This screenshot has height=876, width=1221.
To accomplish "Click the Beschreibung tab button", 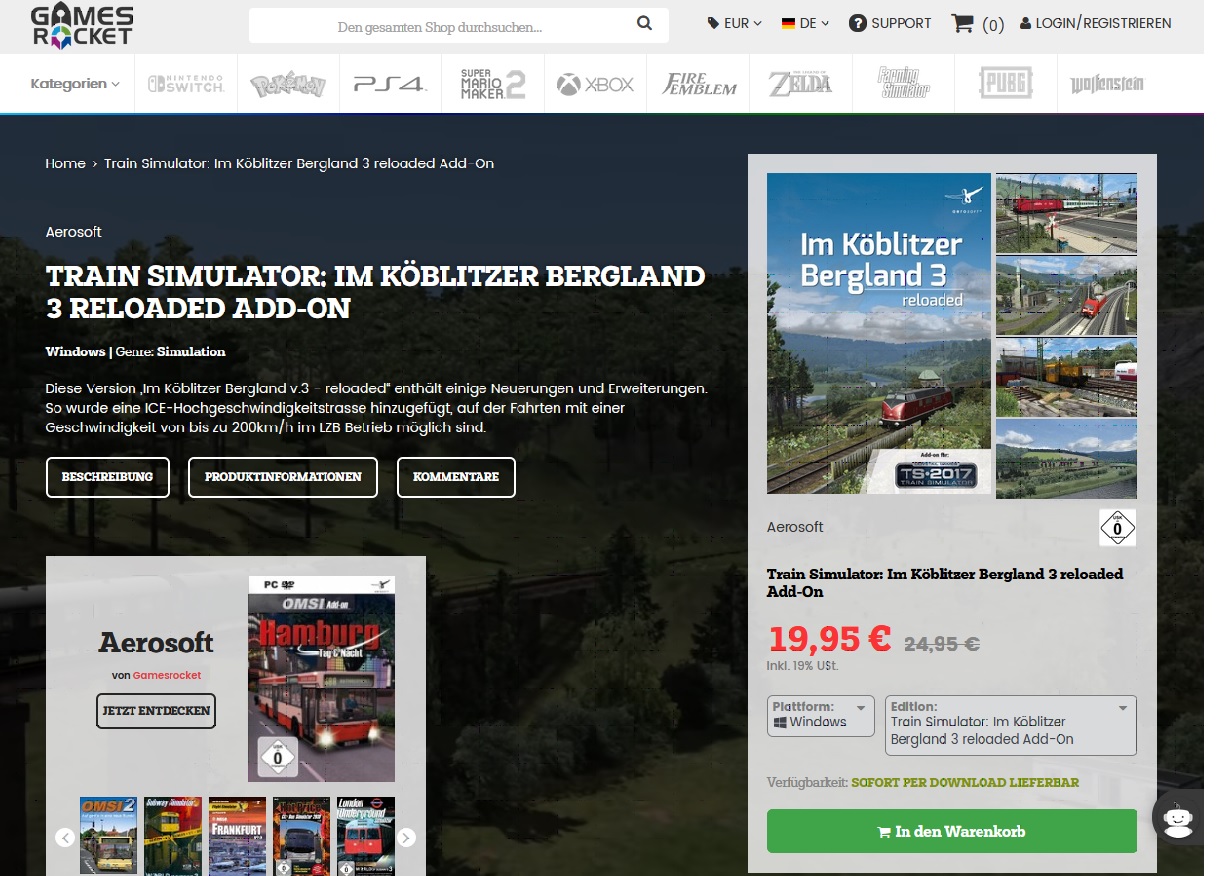I will click(x=108, y=477).
